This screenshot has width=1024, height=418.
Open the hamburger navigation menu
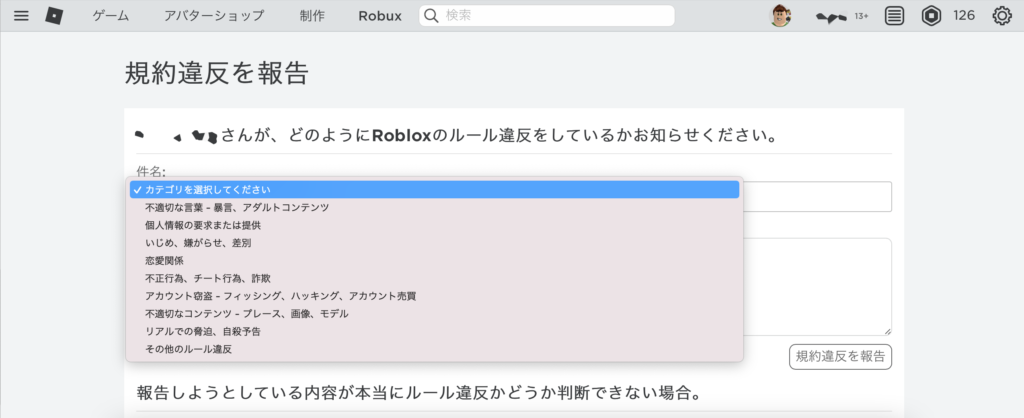[22, 16]
